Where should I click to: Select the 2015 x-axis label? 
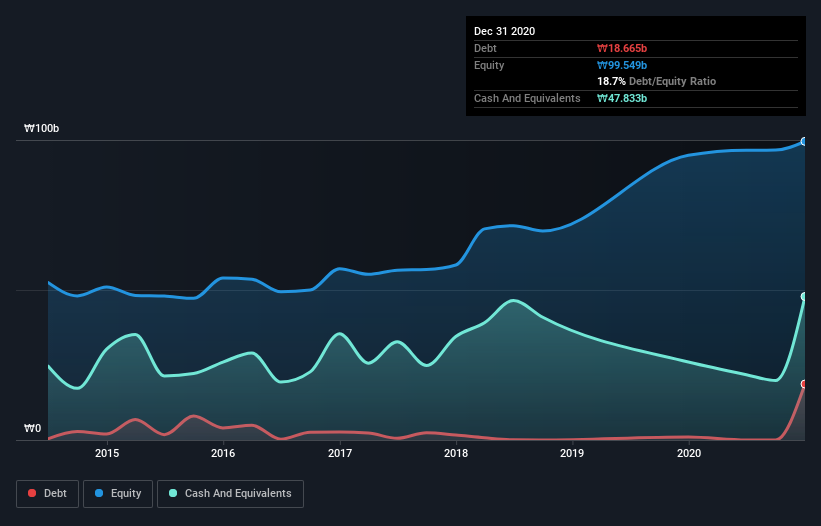[x=107, y=453]
